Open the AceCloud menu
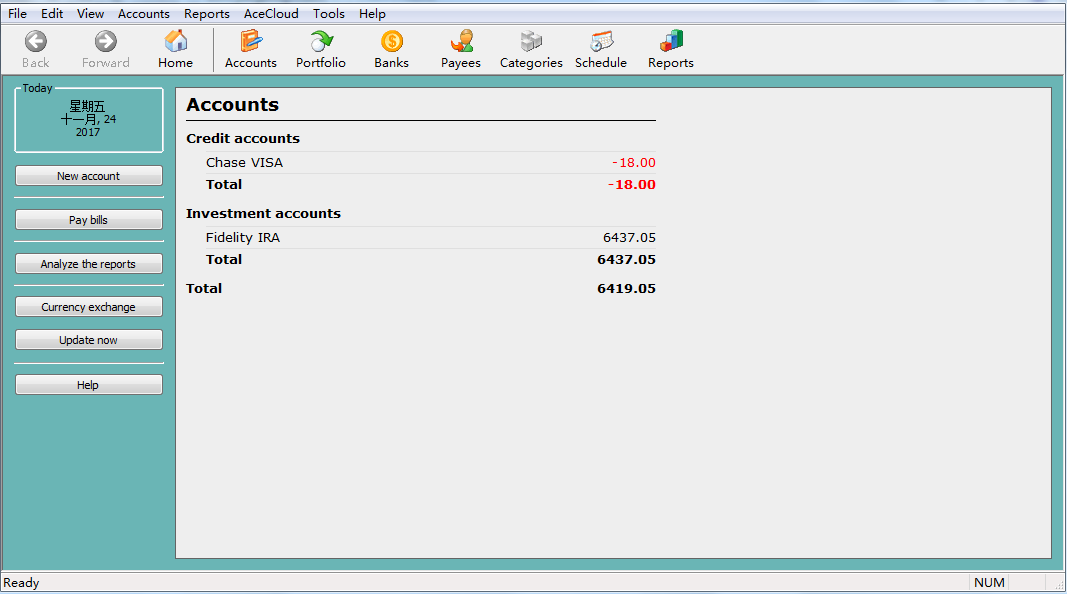 click(x=271, y=14)
